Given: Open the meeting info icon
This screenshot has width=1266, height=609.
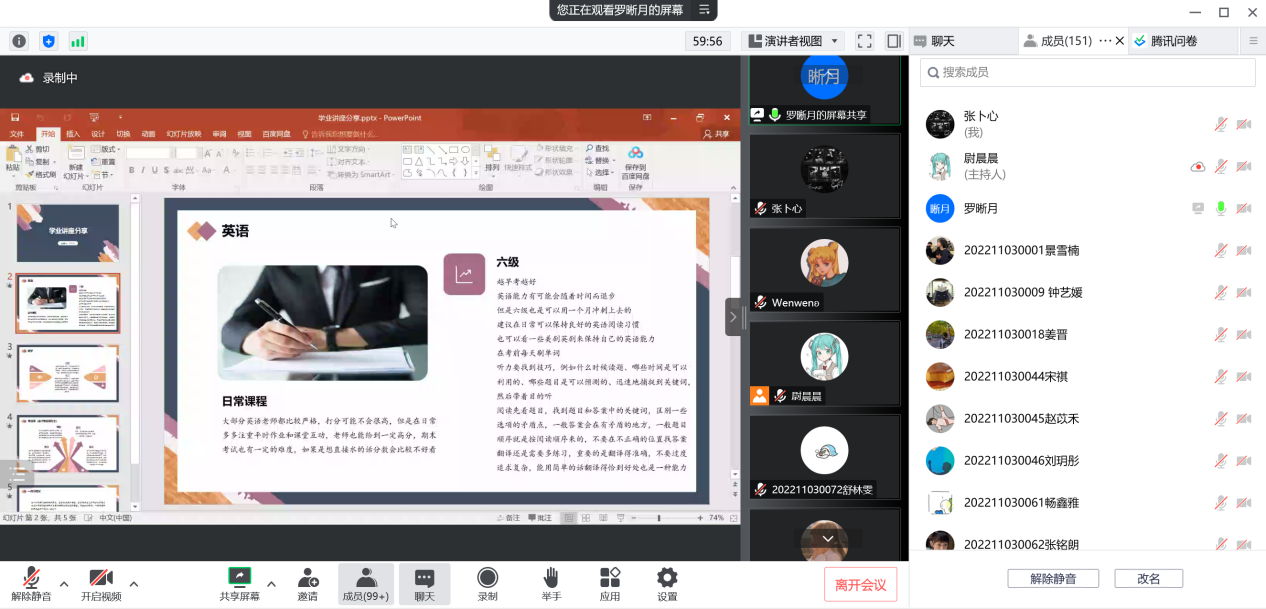Looking at the screenshot, I should pyautogui.click(x=19, y=41).
